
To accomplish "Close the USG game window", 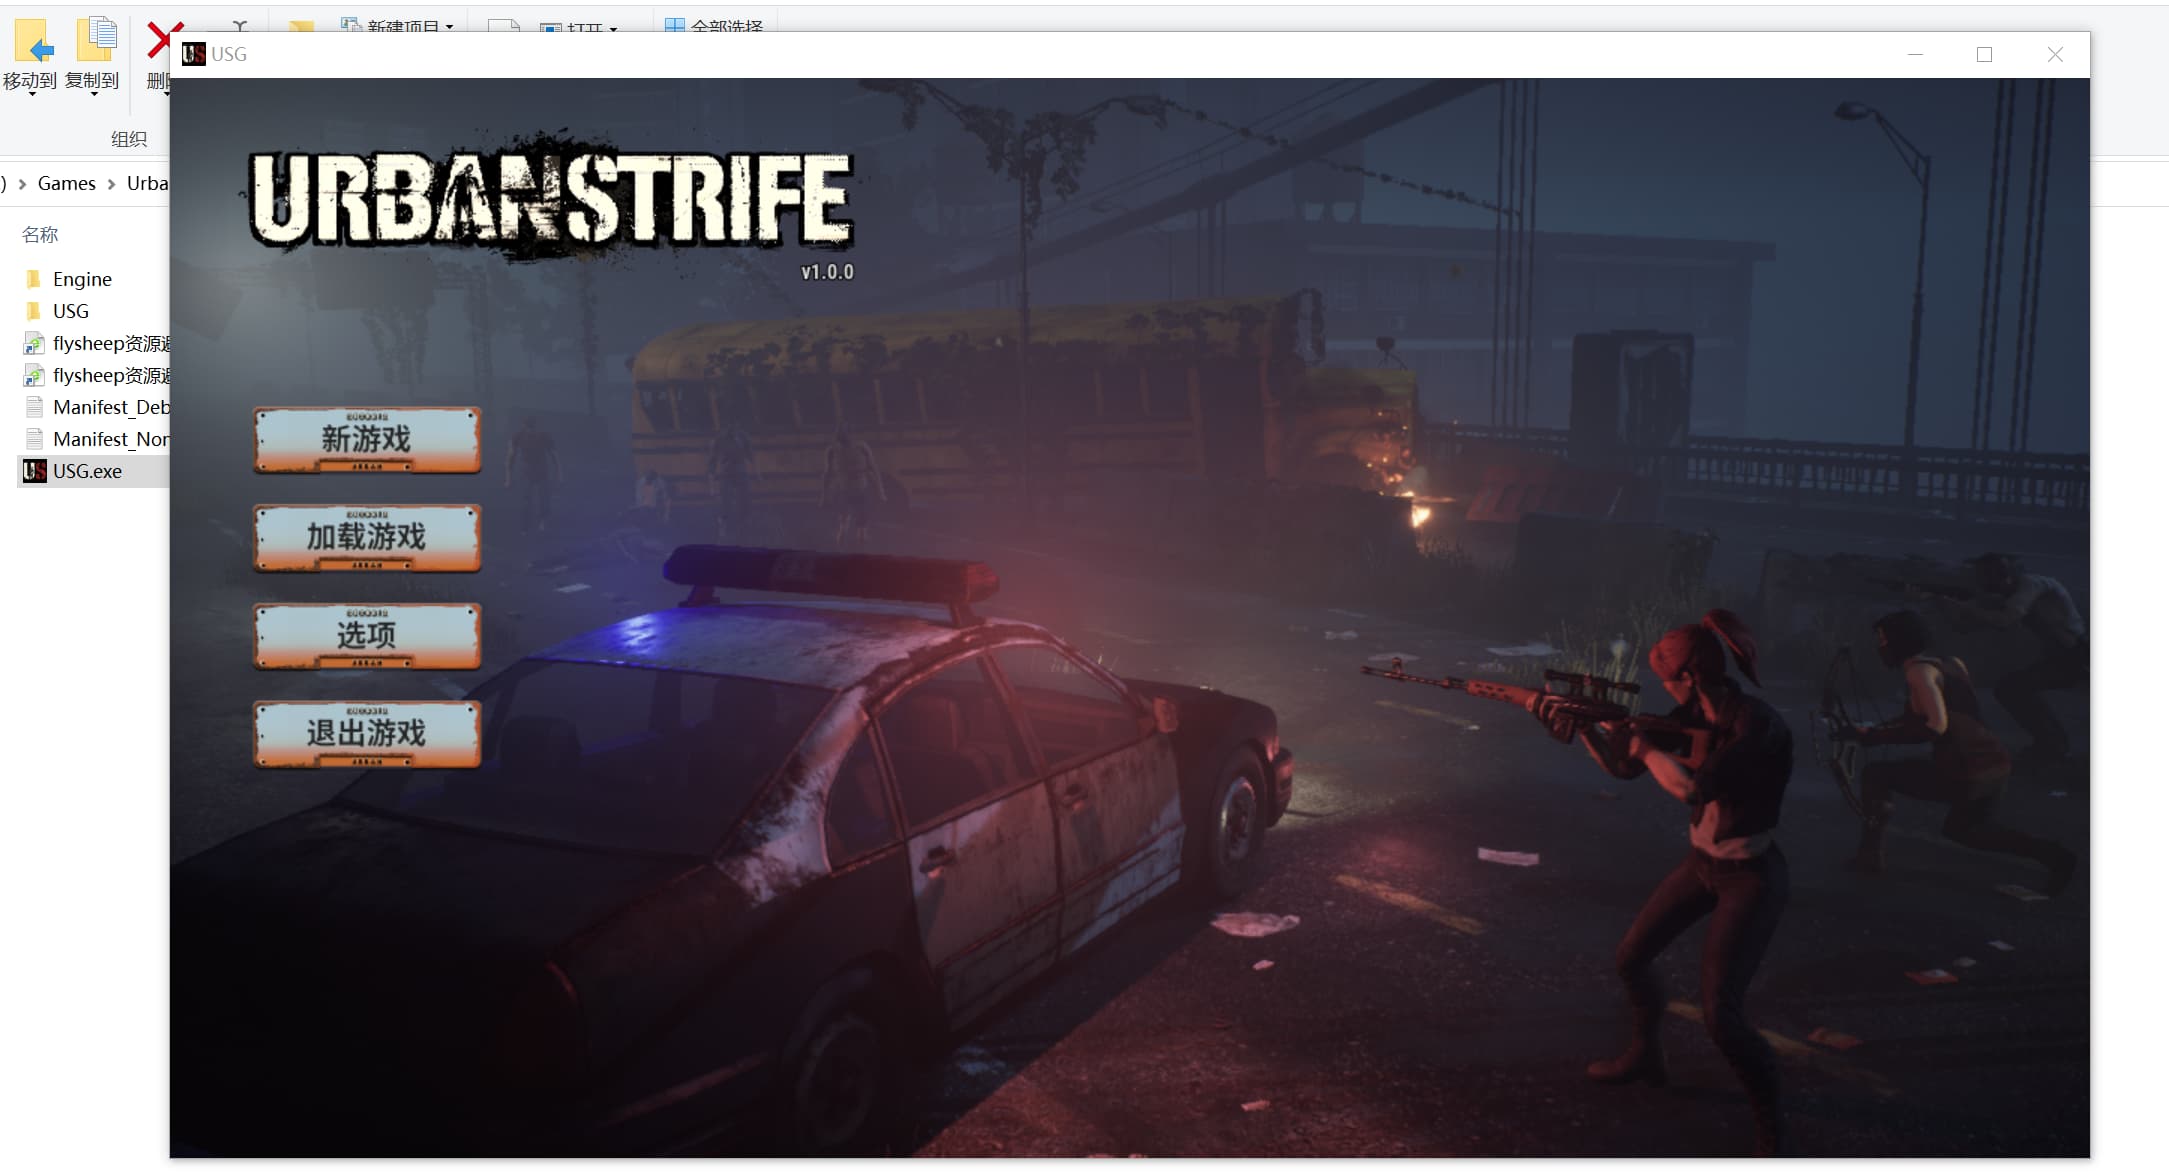I will click(2055, 54).
